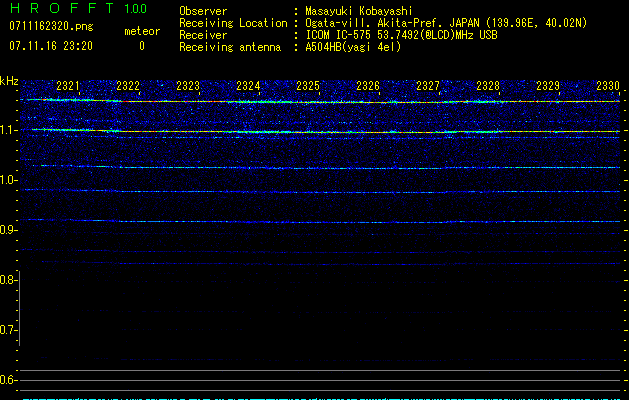Select observer name Masayuki Kobayashi

pos(357,11)
